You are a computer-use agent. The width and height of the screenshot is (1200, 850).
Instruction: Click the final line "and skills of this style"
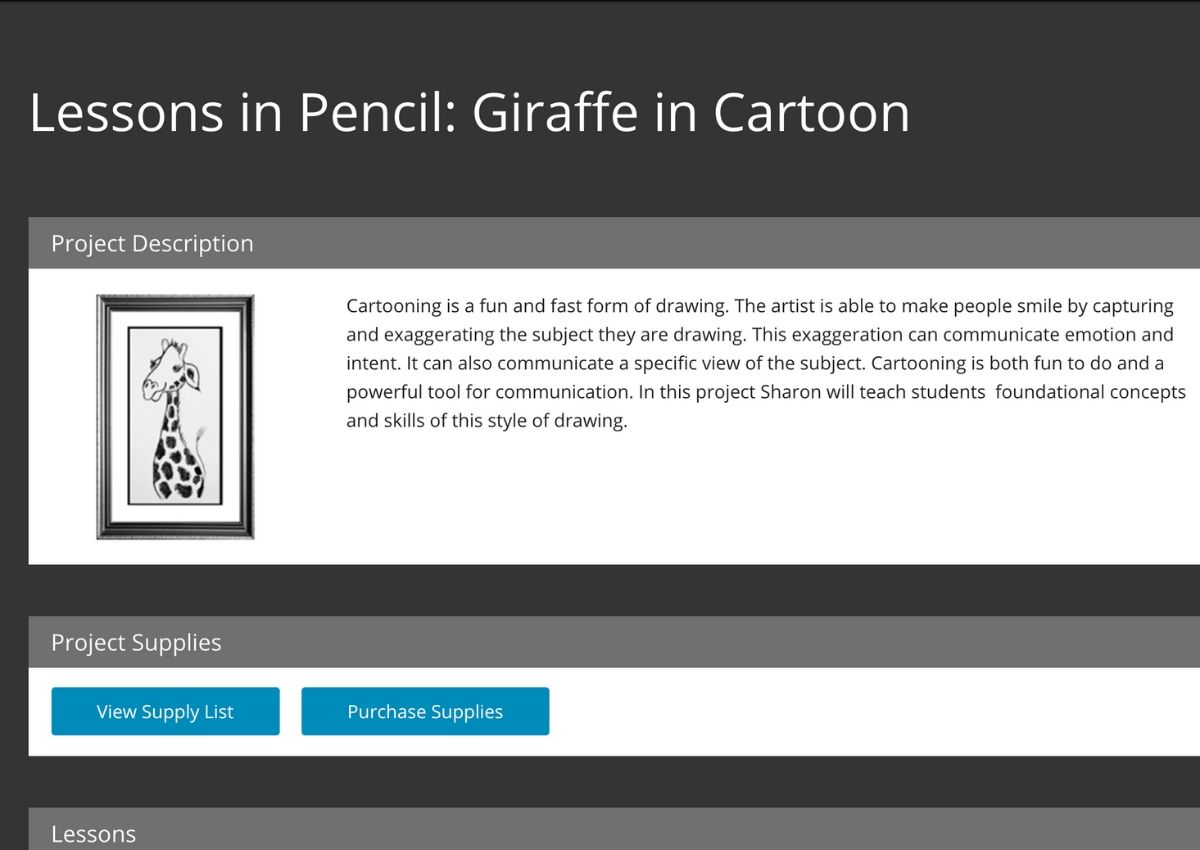(486, 421)
